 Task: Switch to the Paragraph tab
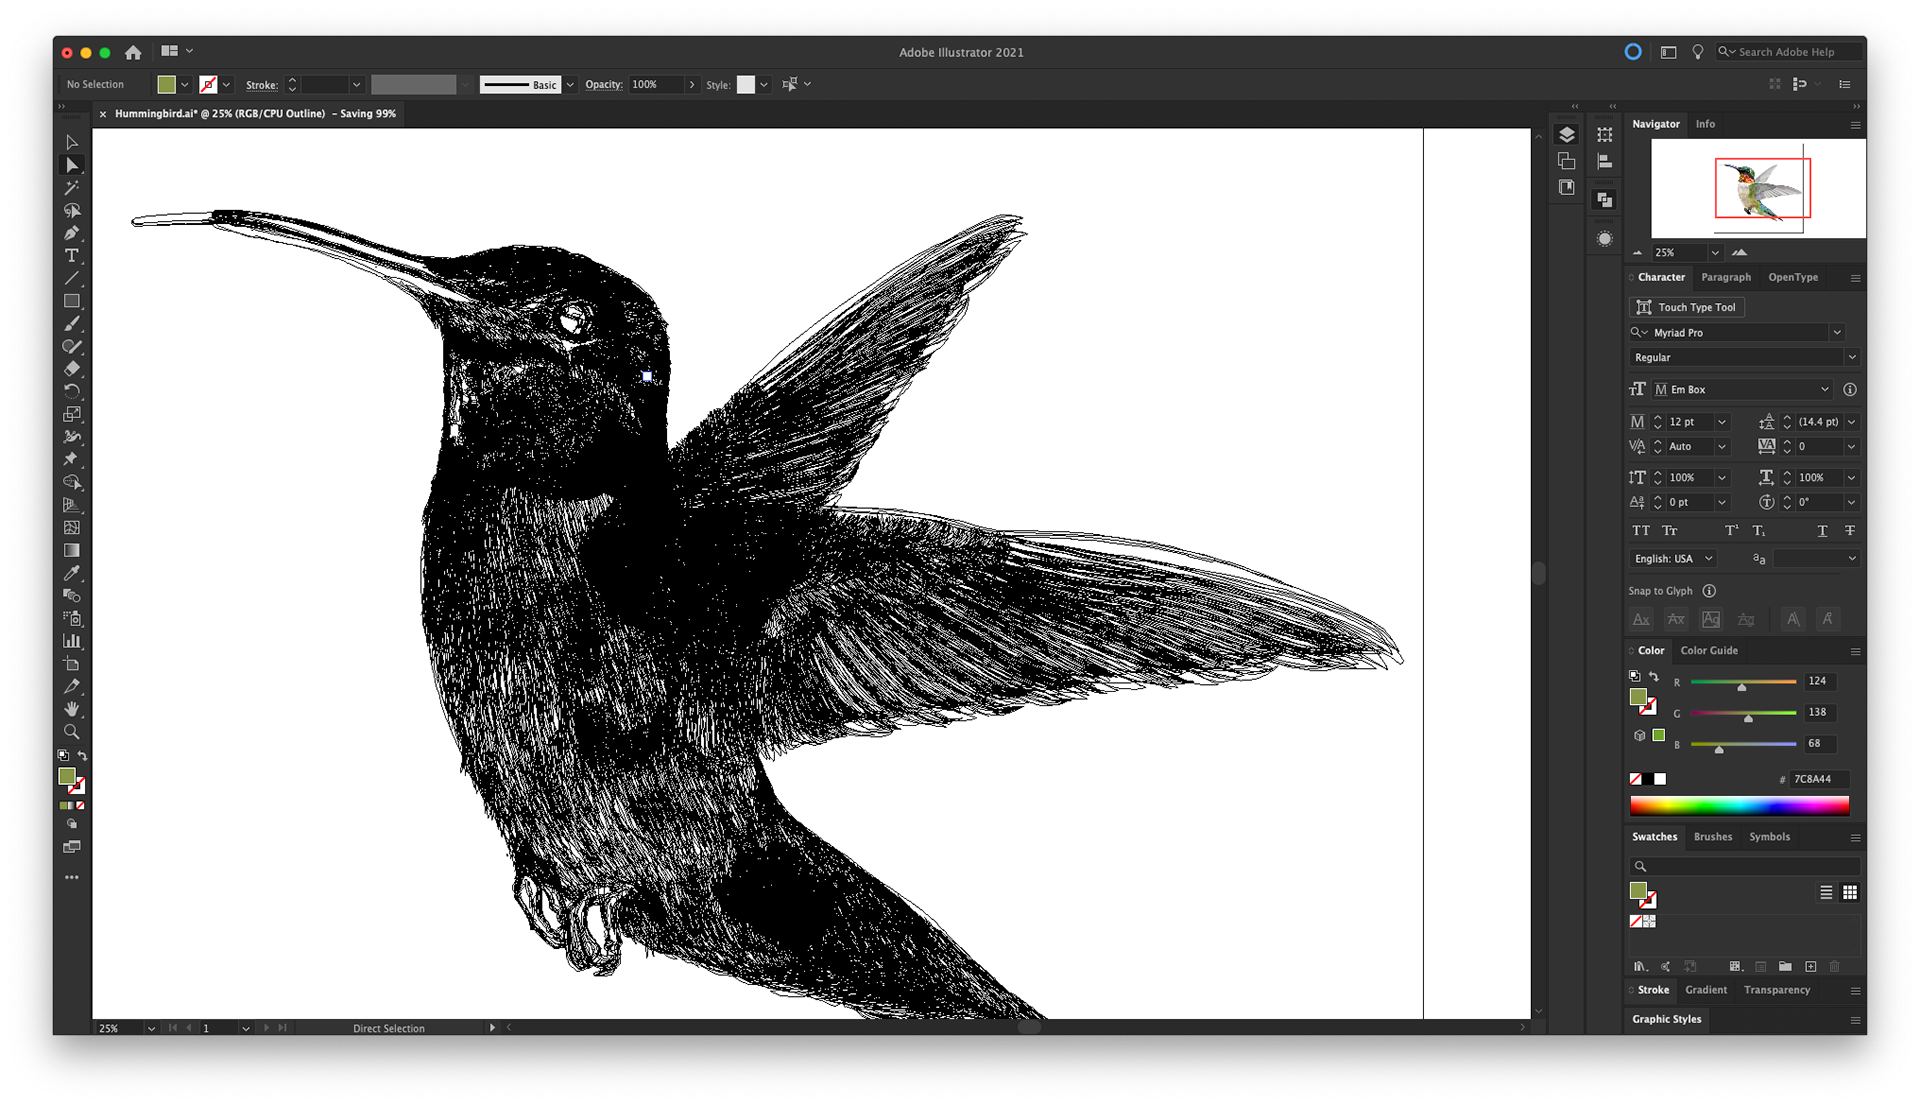1726,277
